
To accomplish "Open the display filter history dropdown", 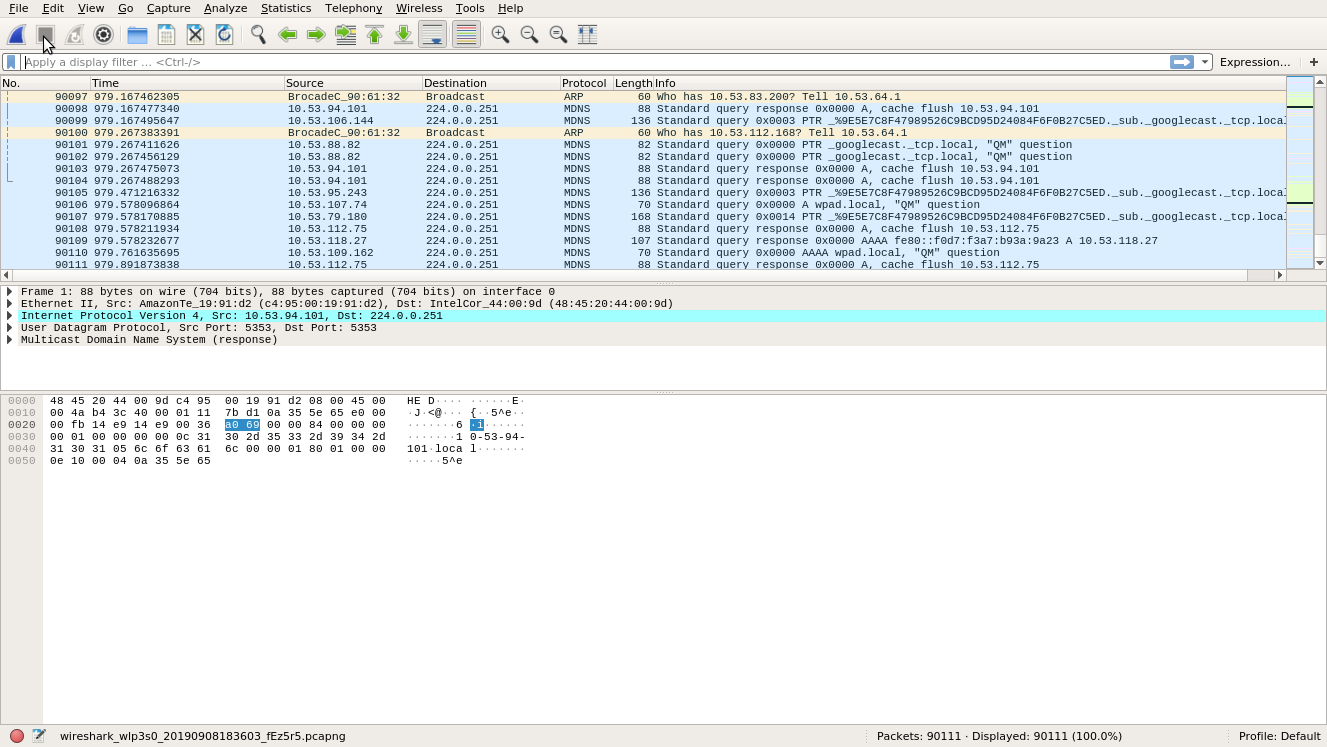I will pyautogui.click(x=1205, y=62).
